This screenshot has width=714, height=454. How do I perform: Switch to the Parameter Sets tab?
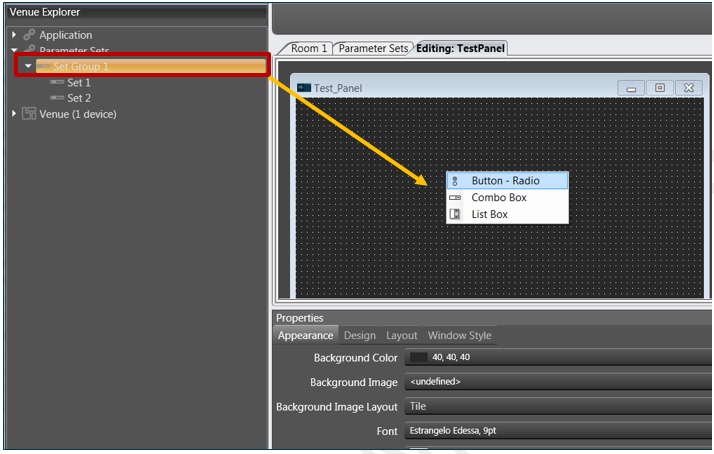(x=373, y=48)
